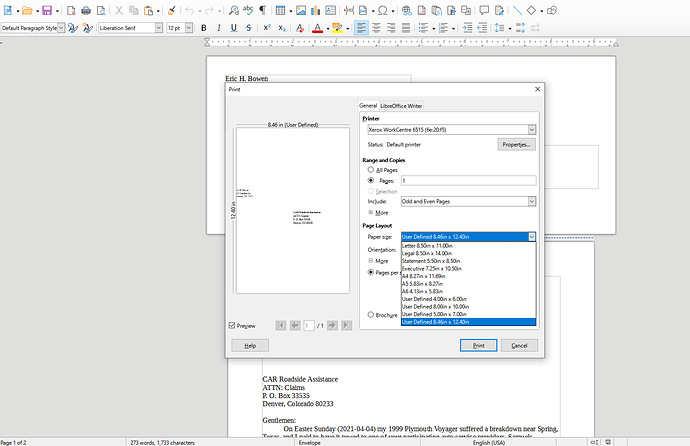Viewport: 690px width, 446px height.
Task: Click the Print icon in main toolbar
Action: tap(86, 10)
